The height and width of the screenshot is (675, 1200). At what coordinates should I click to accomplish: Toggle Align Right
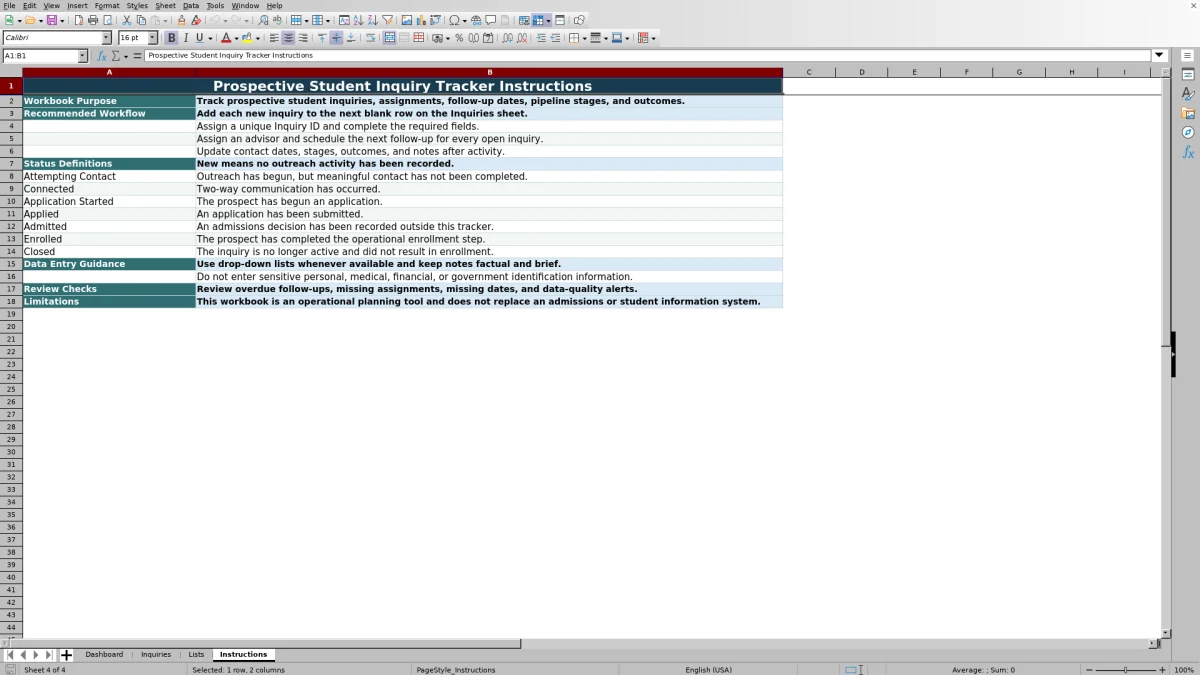[x=303, y=38]
